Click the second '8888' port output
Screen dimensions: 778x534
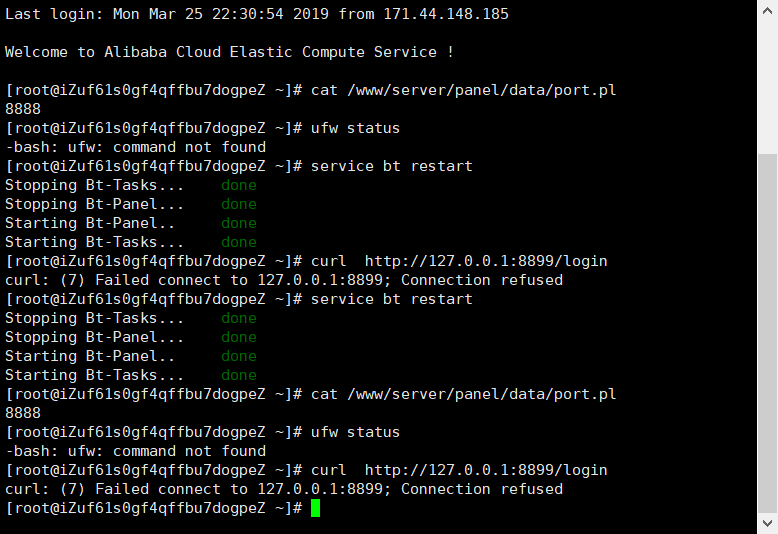pyautogui.click(x=23, y=413)
